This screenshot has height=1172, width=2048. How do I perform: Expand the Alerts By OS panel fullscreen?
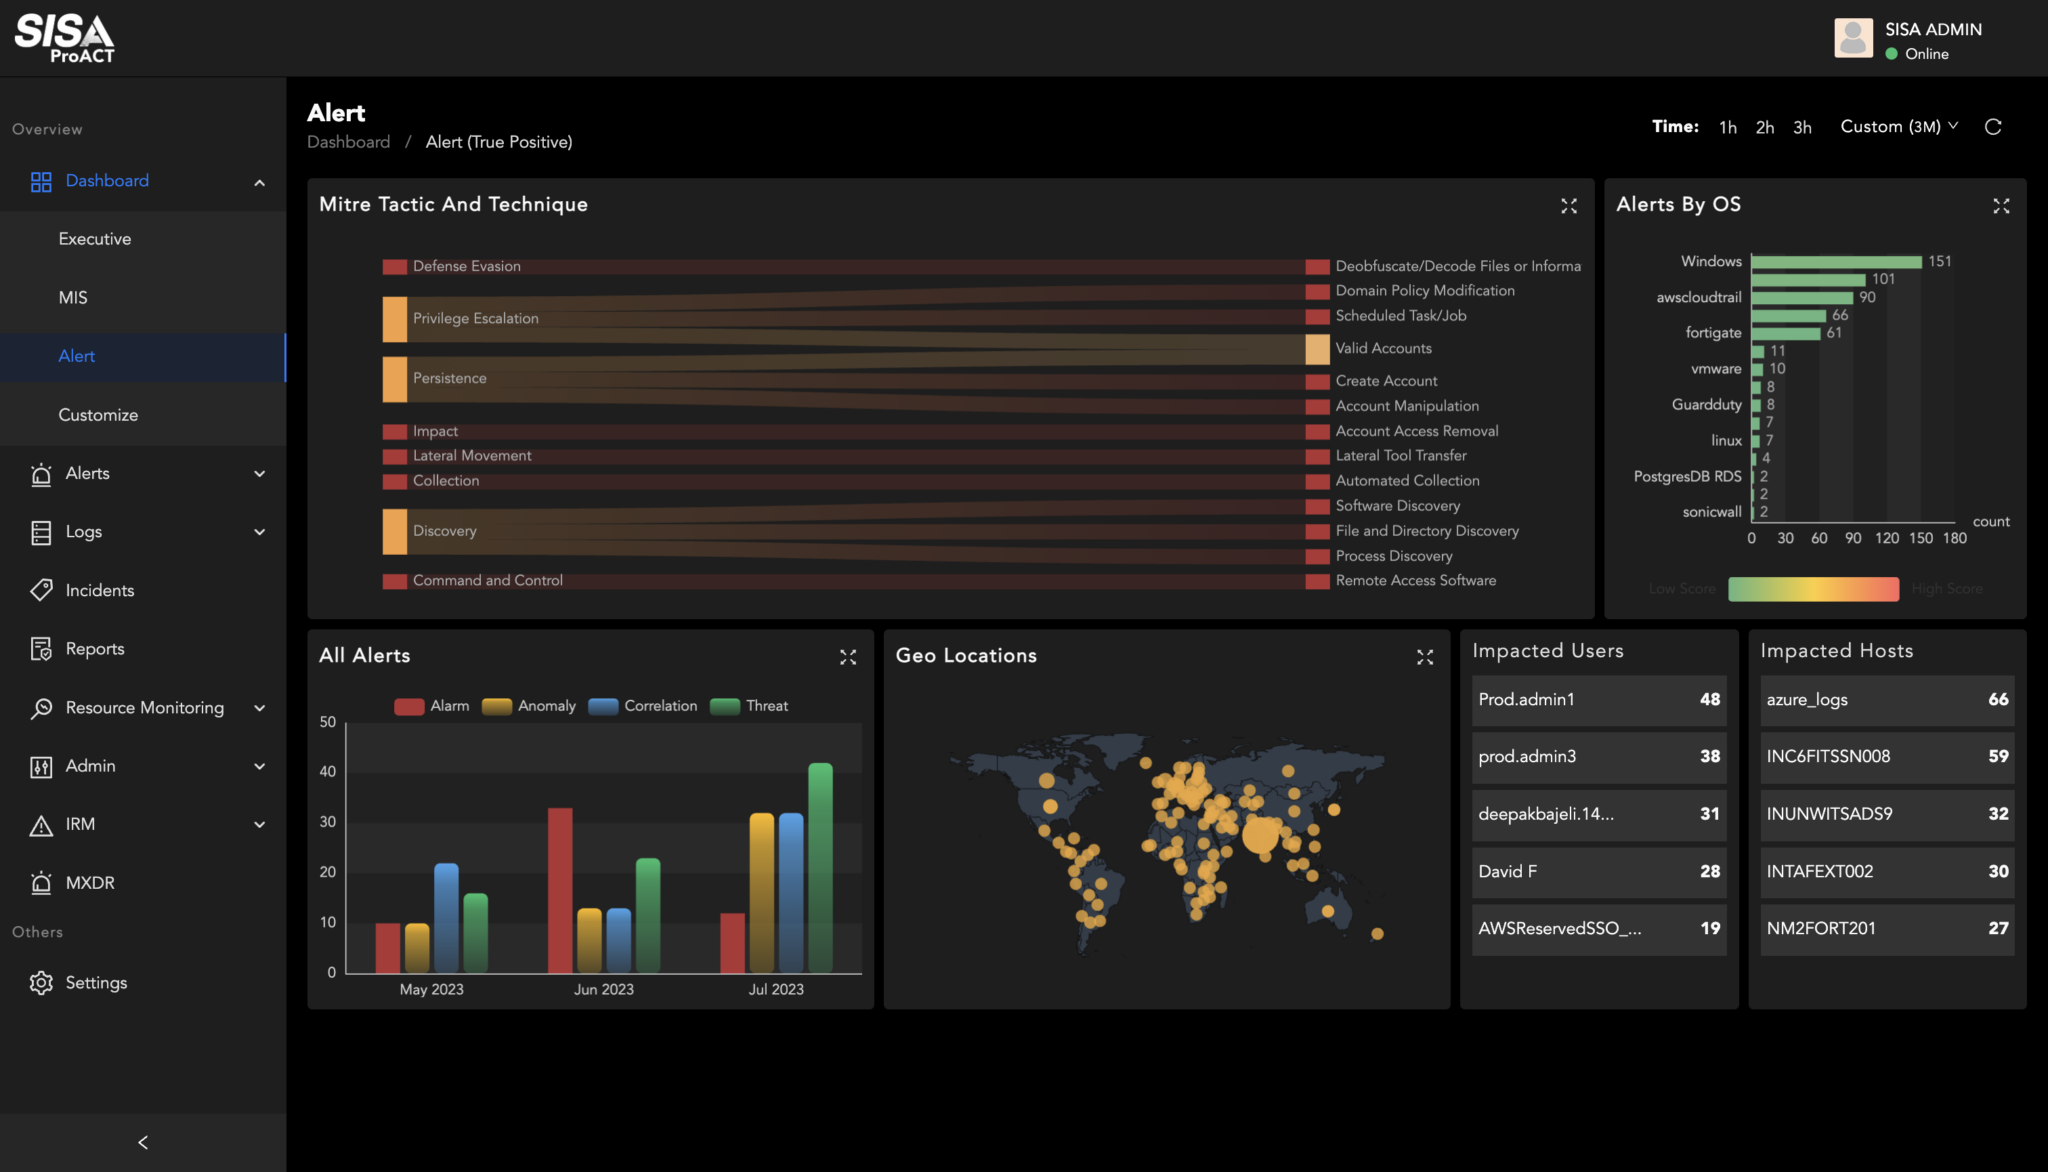click(2001, 206)
